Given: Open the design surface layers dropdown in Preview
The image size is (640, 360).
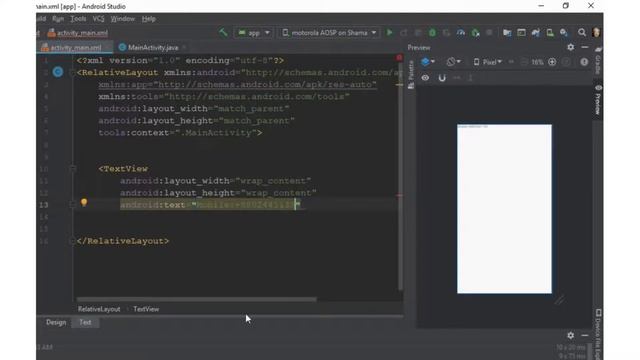Looking at the screenshot, I should tap(427, 62).
